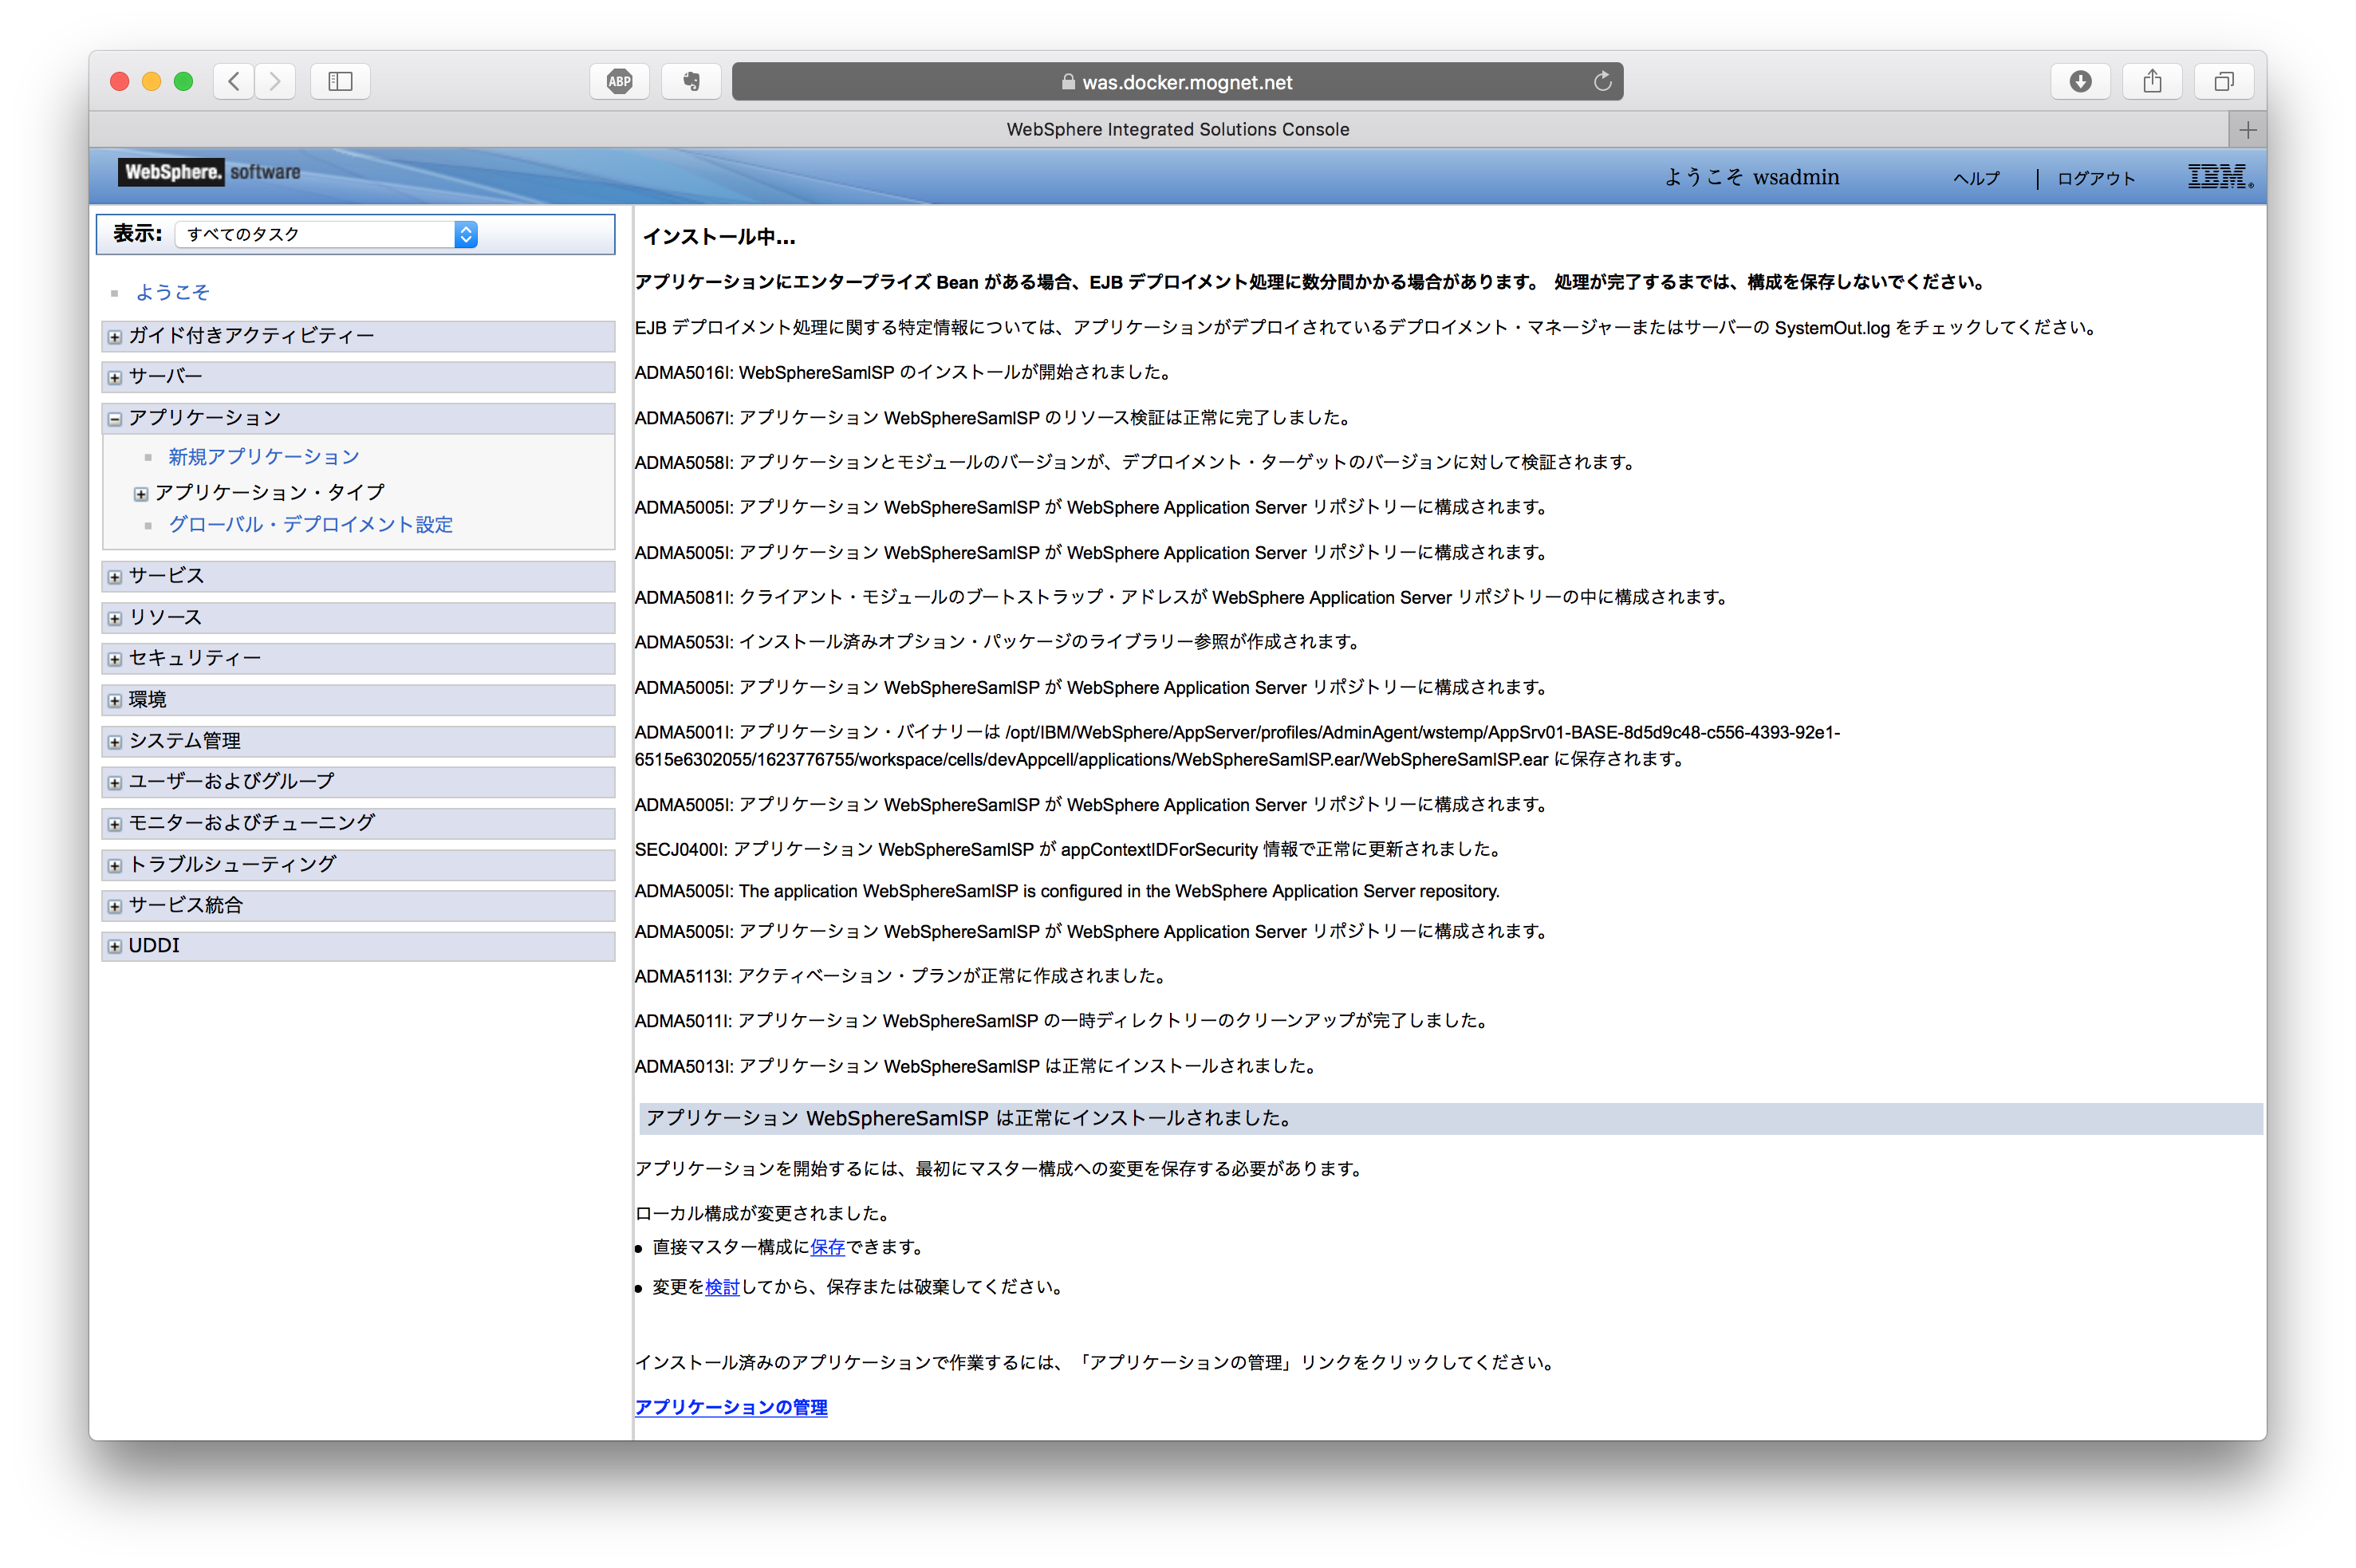Toggle the browser sidebar icon
The image size is (2356, 1568).
pyautogui.click(x=339, y=81)
